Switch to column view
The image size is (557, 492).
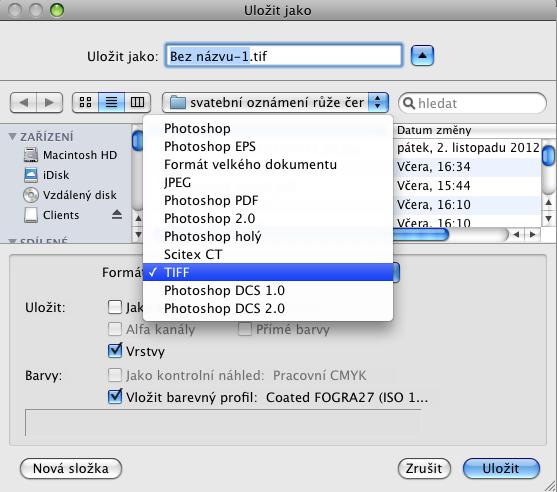click(137, 103)
